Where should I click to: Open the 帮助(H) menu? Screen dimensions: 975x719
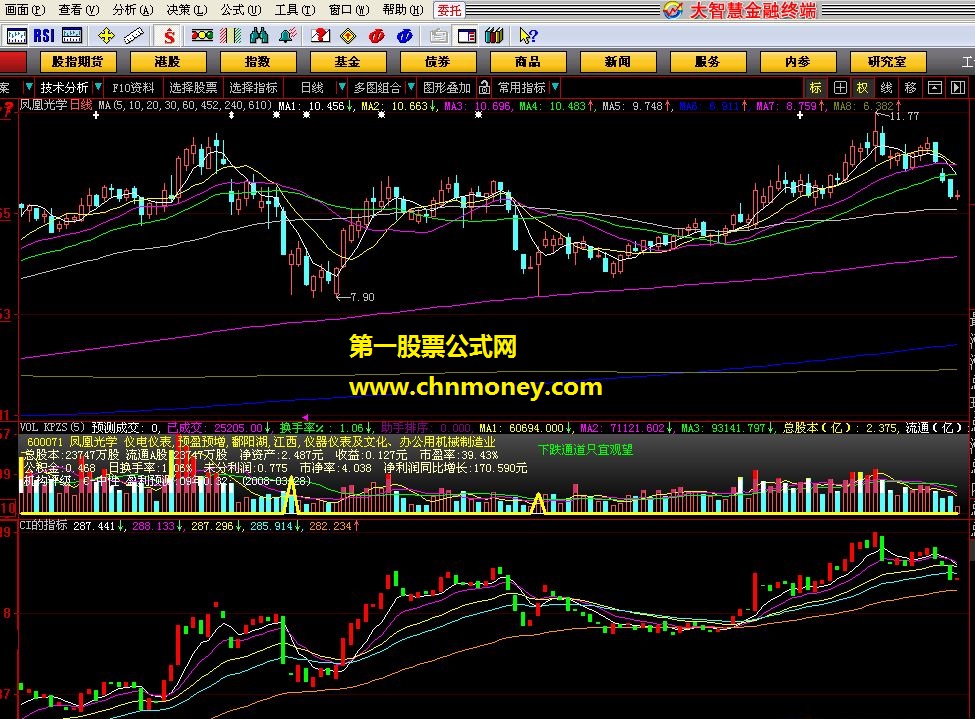pyautogui.click(x=403, y=10)
